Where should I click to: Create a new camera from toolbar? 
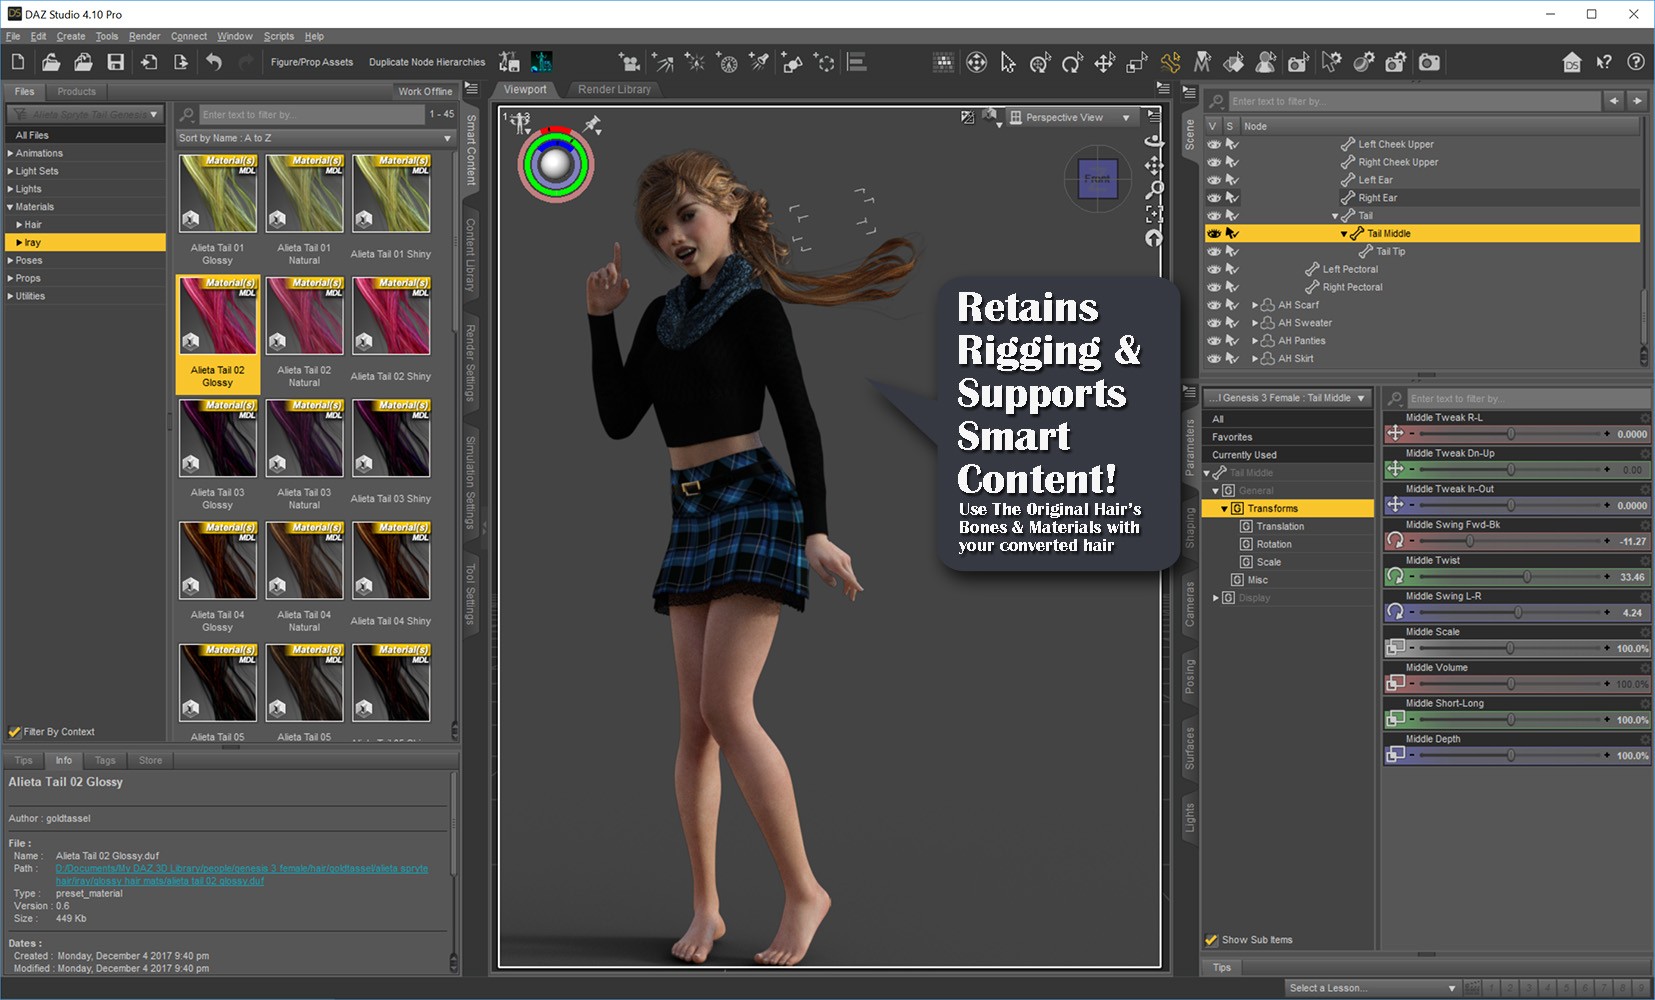coord(629,62)
